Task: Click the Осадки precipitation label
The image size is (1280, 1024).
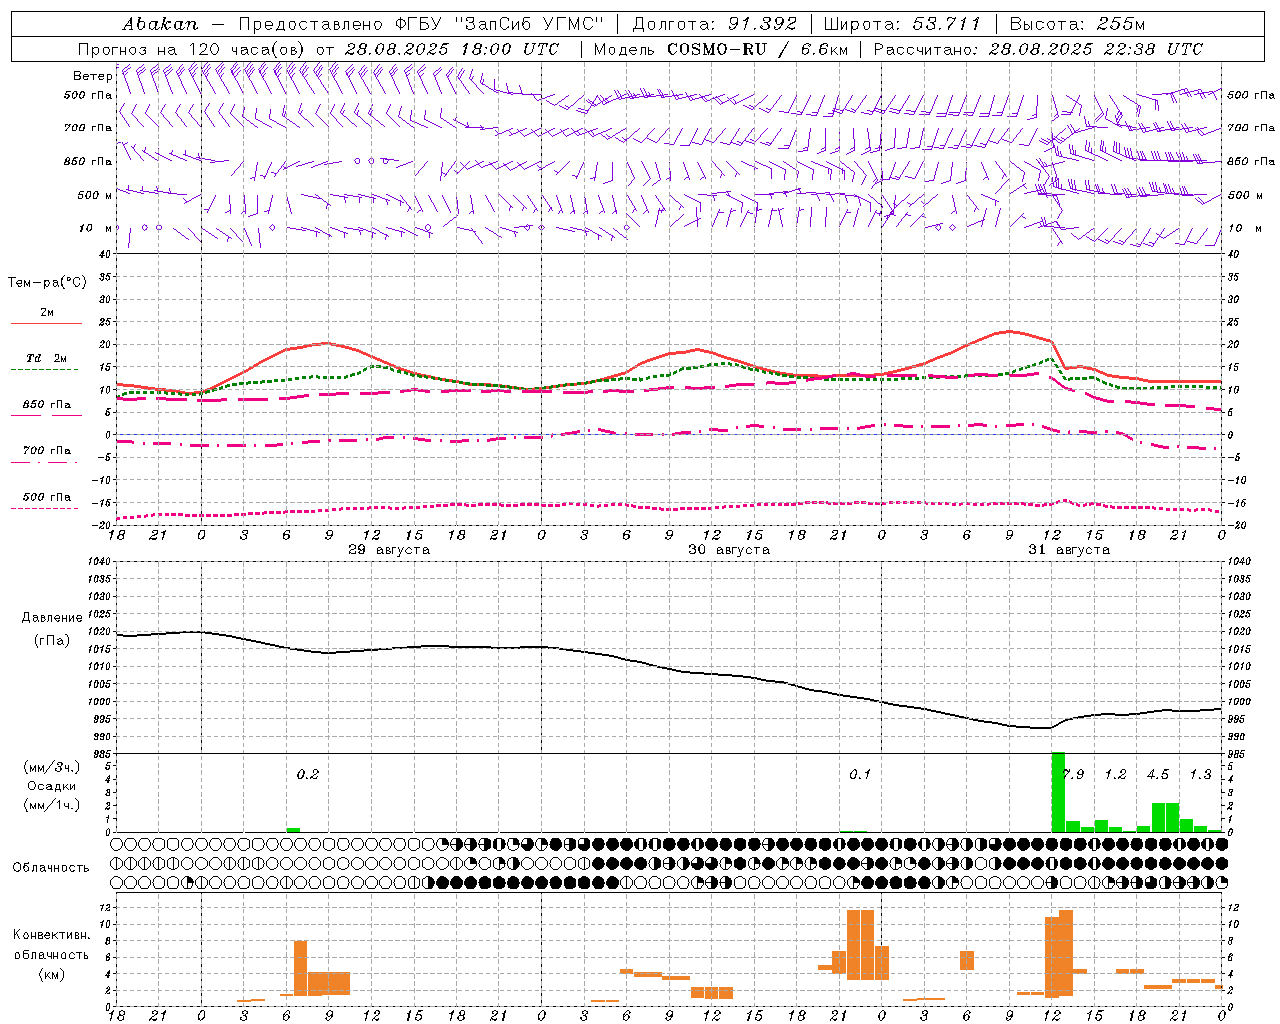Action: (x=51, y=786)
